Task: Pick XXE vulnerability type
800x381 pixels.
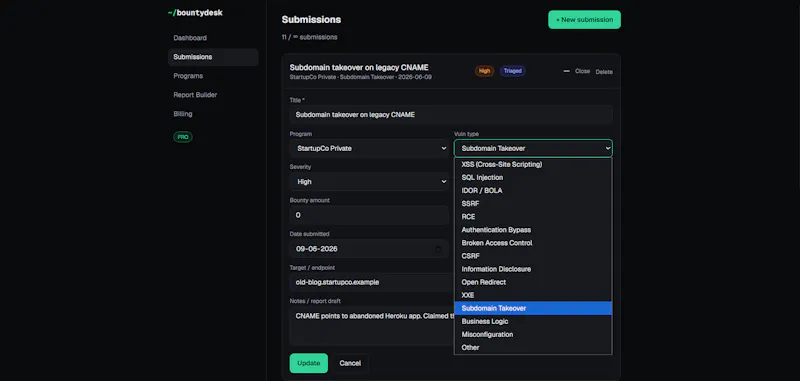Action: click(x=533, y=295)
